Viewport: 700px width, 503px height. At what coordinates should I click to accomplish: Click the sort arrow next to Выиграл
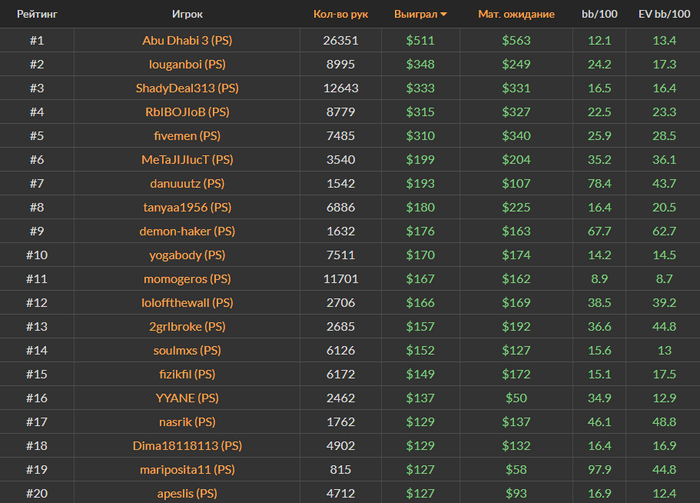click(444, 15)
